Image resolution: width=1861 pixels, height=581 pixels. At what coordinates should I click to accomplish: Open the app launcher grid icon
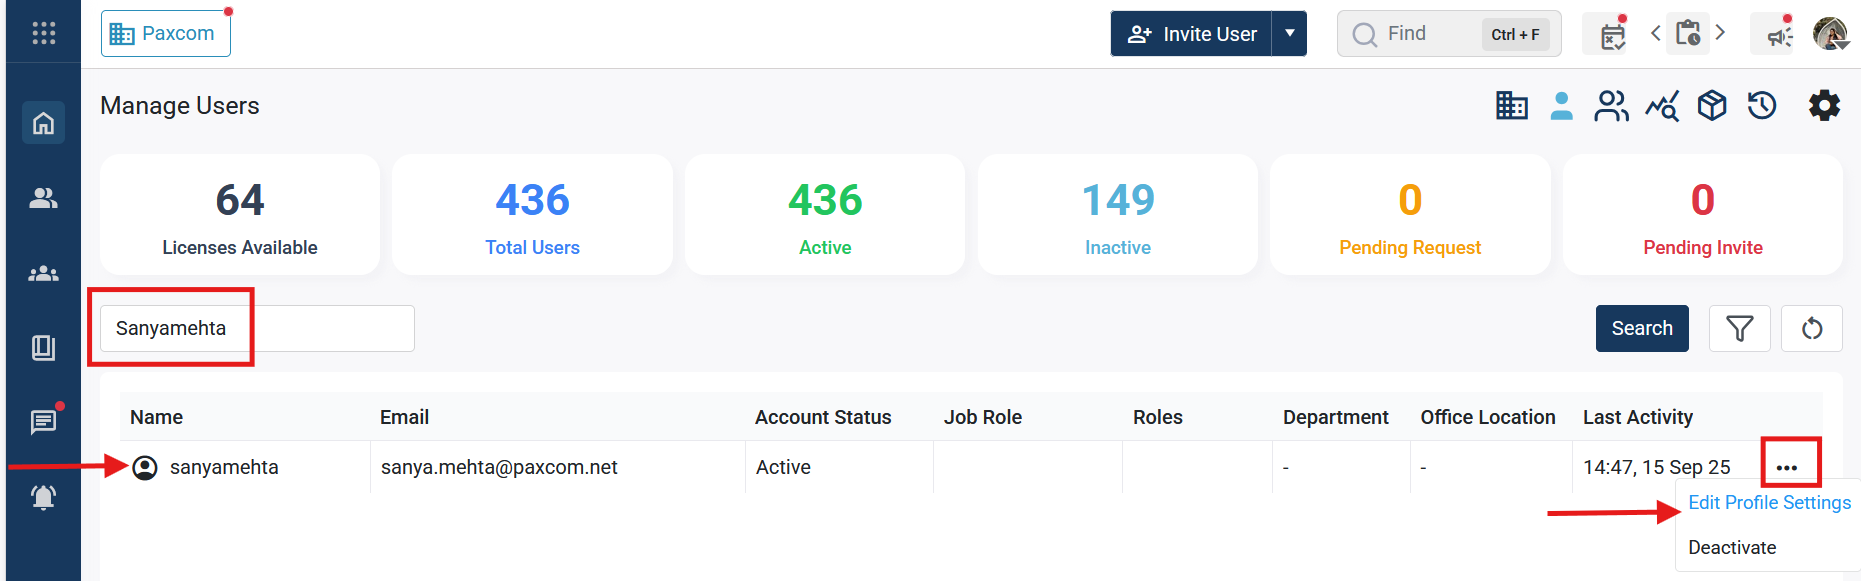[43, 33]
